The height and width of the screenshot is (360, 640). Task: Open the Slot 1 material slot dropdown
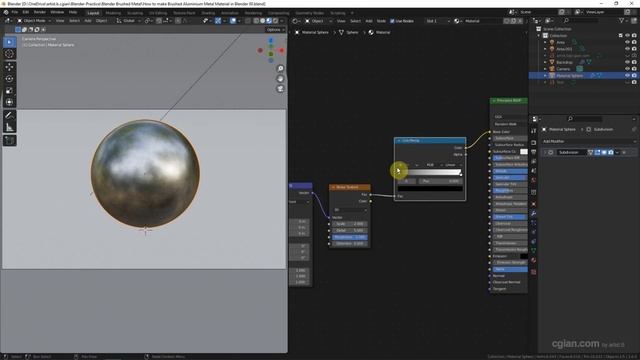pos(438,21)
